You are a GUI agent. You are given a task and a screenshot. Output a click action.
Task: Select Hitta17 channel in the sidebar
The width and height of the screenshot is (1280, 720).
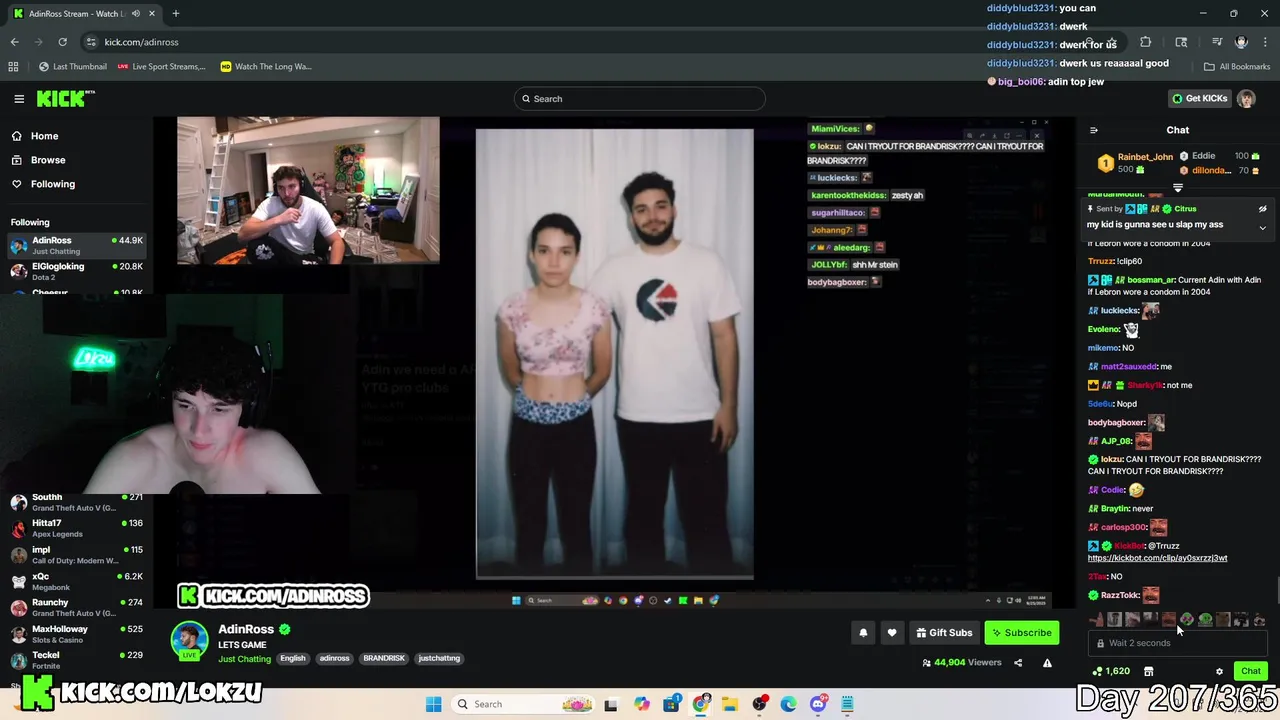76,528
